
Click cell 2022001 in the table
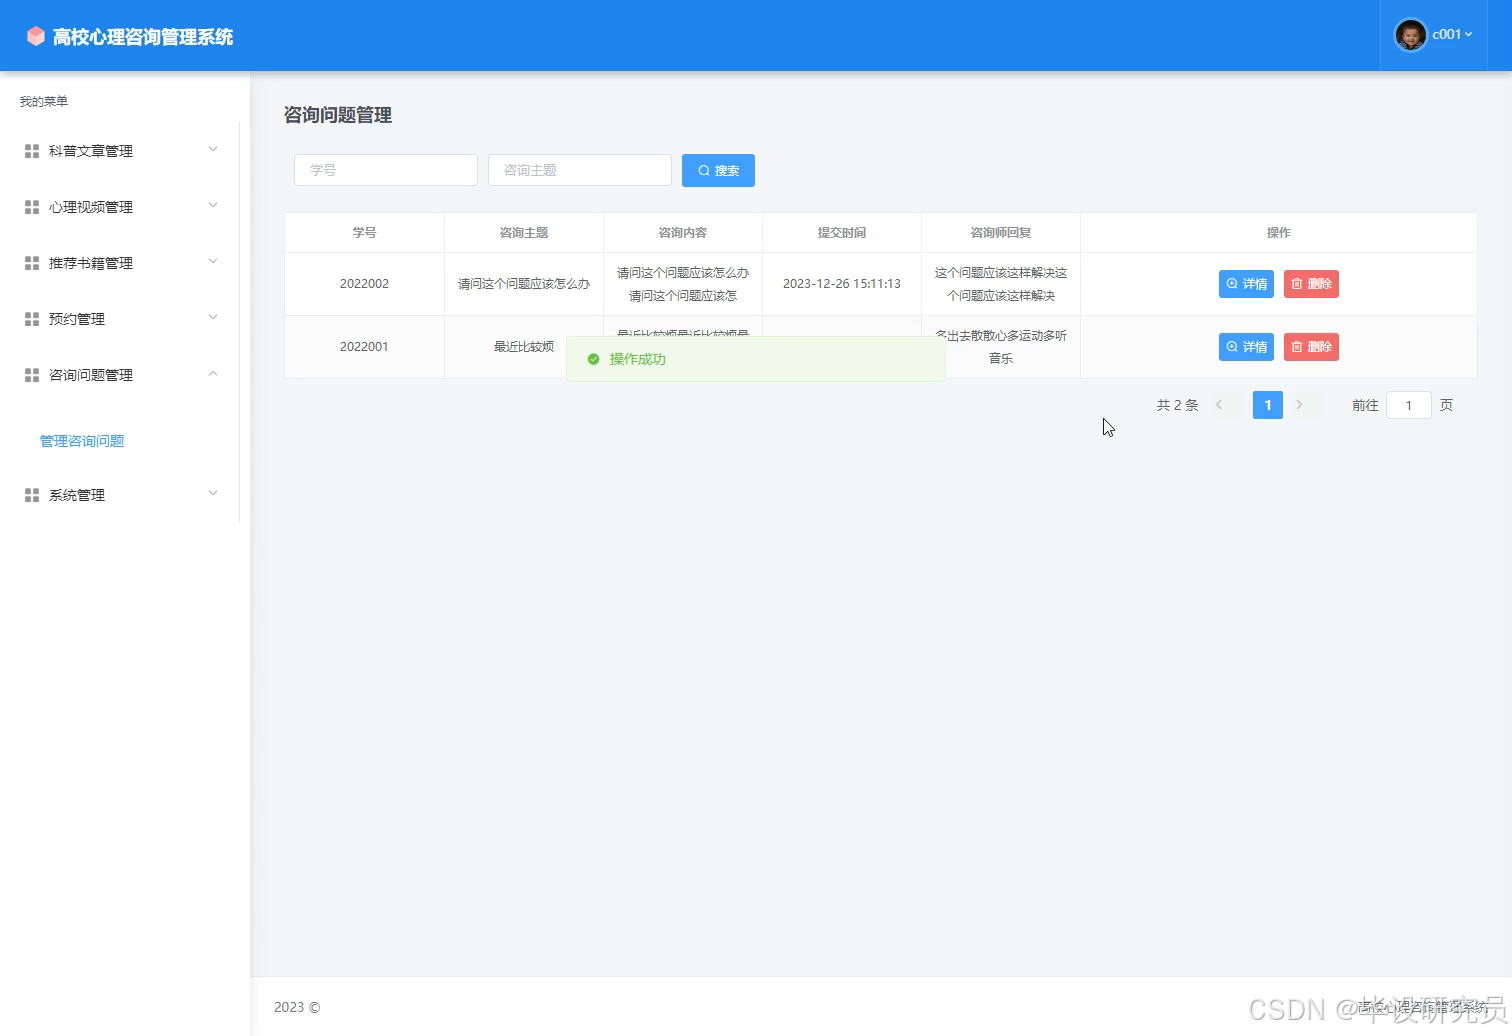tap(364, 347)
